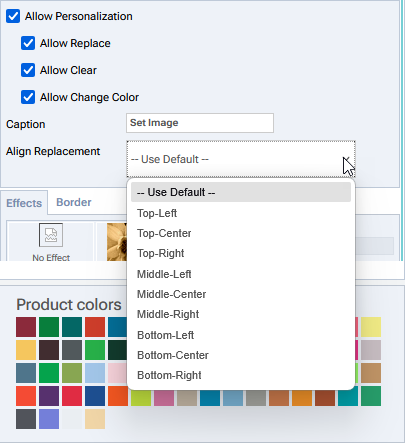Choose the tan swatch at third row end
The height and width of the screenshot is (443, 405).
point(371,373)
